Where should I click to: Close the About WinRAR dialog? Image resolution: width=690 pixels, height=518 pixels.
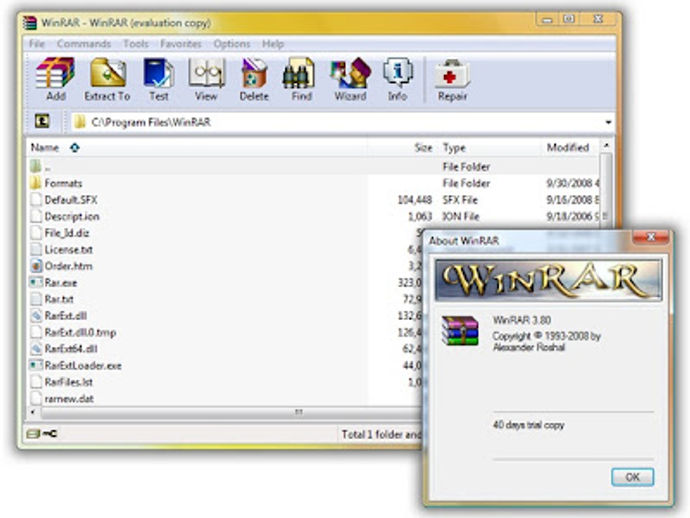[x=651, y=237]
